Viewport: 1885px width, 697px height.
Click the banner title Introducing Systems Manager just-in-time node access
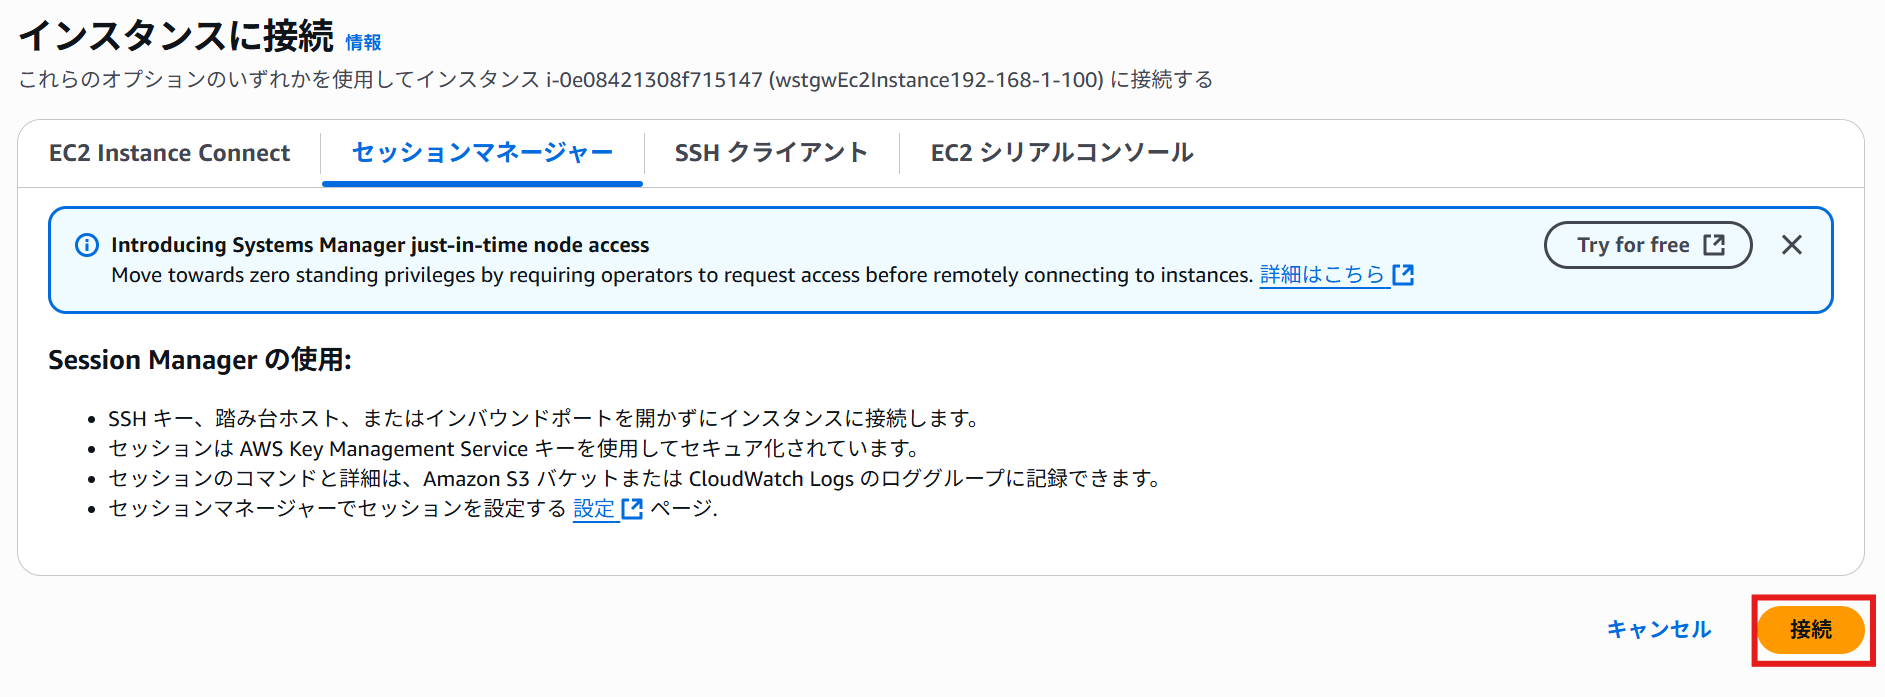coord(380,245)
